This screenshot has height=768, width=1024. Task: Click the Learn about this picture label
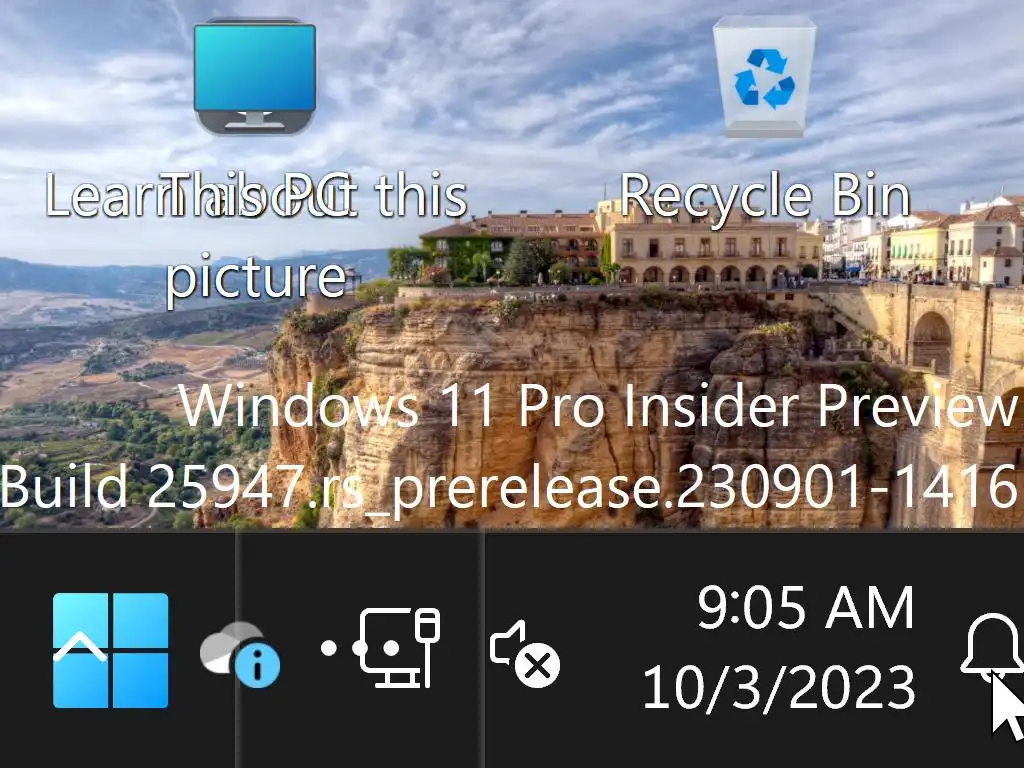pyautogui.click(x=256, y=236)
